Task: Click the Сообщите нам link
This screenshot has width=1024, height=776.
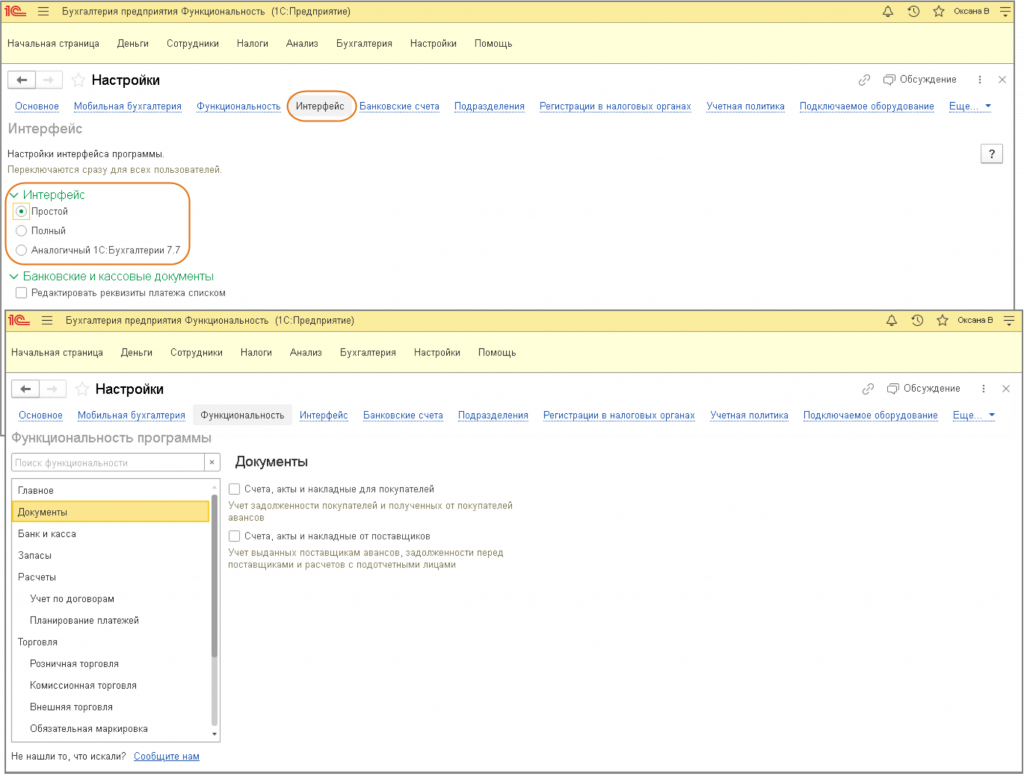Action: [166, 756]
